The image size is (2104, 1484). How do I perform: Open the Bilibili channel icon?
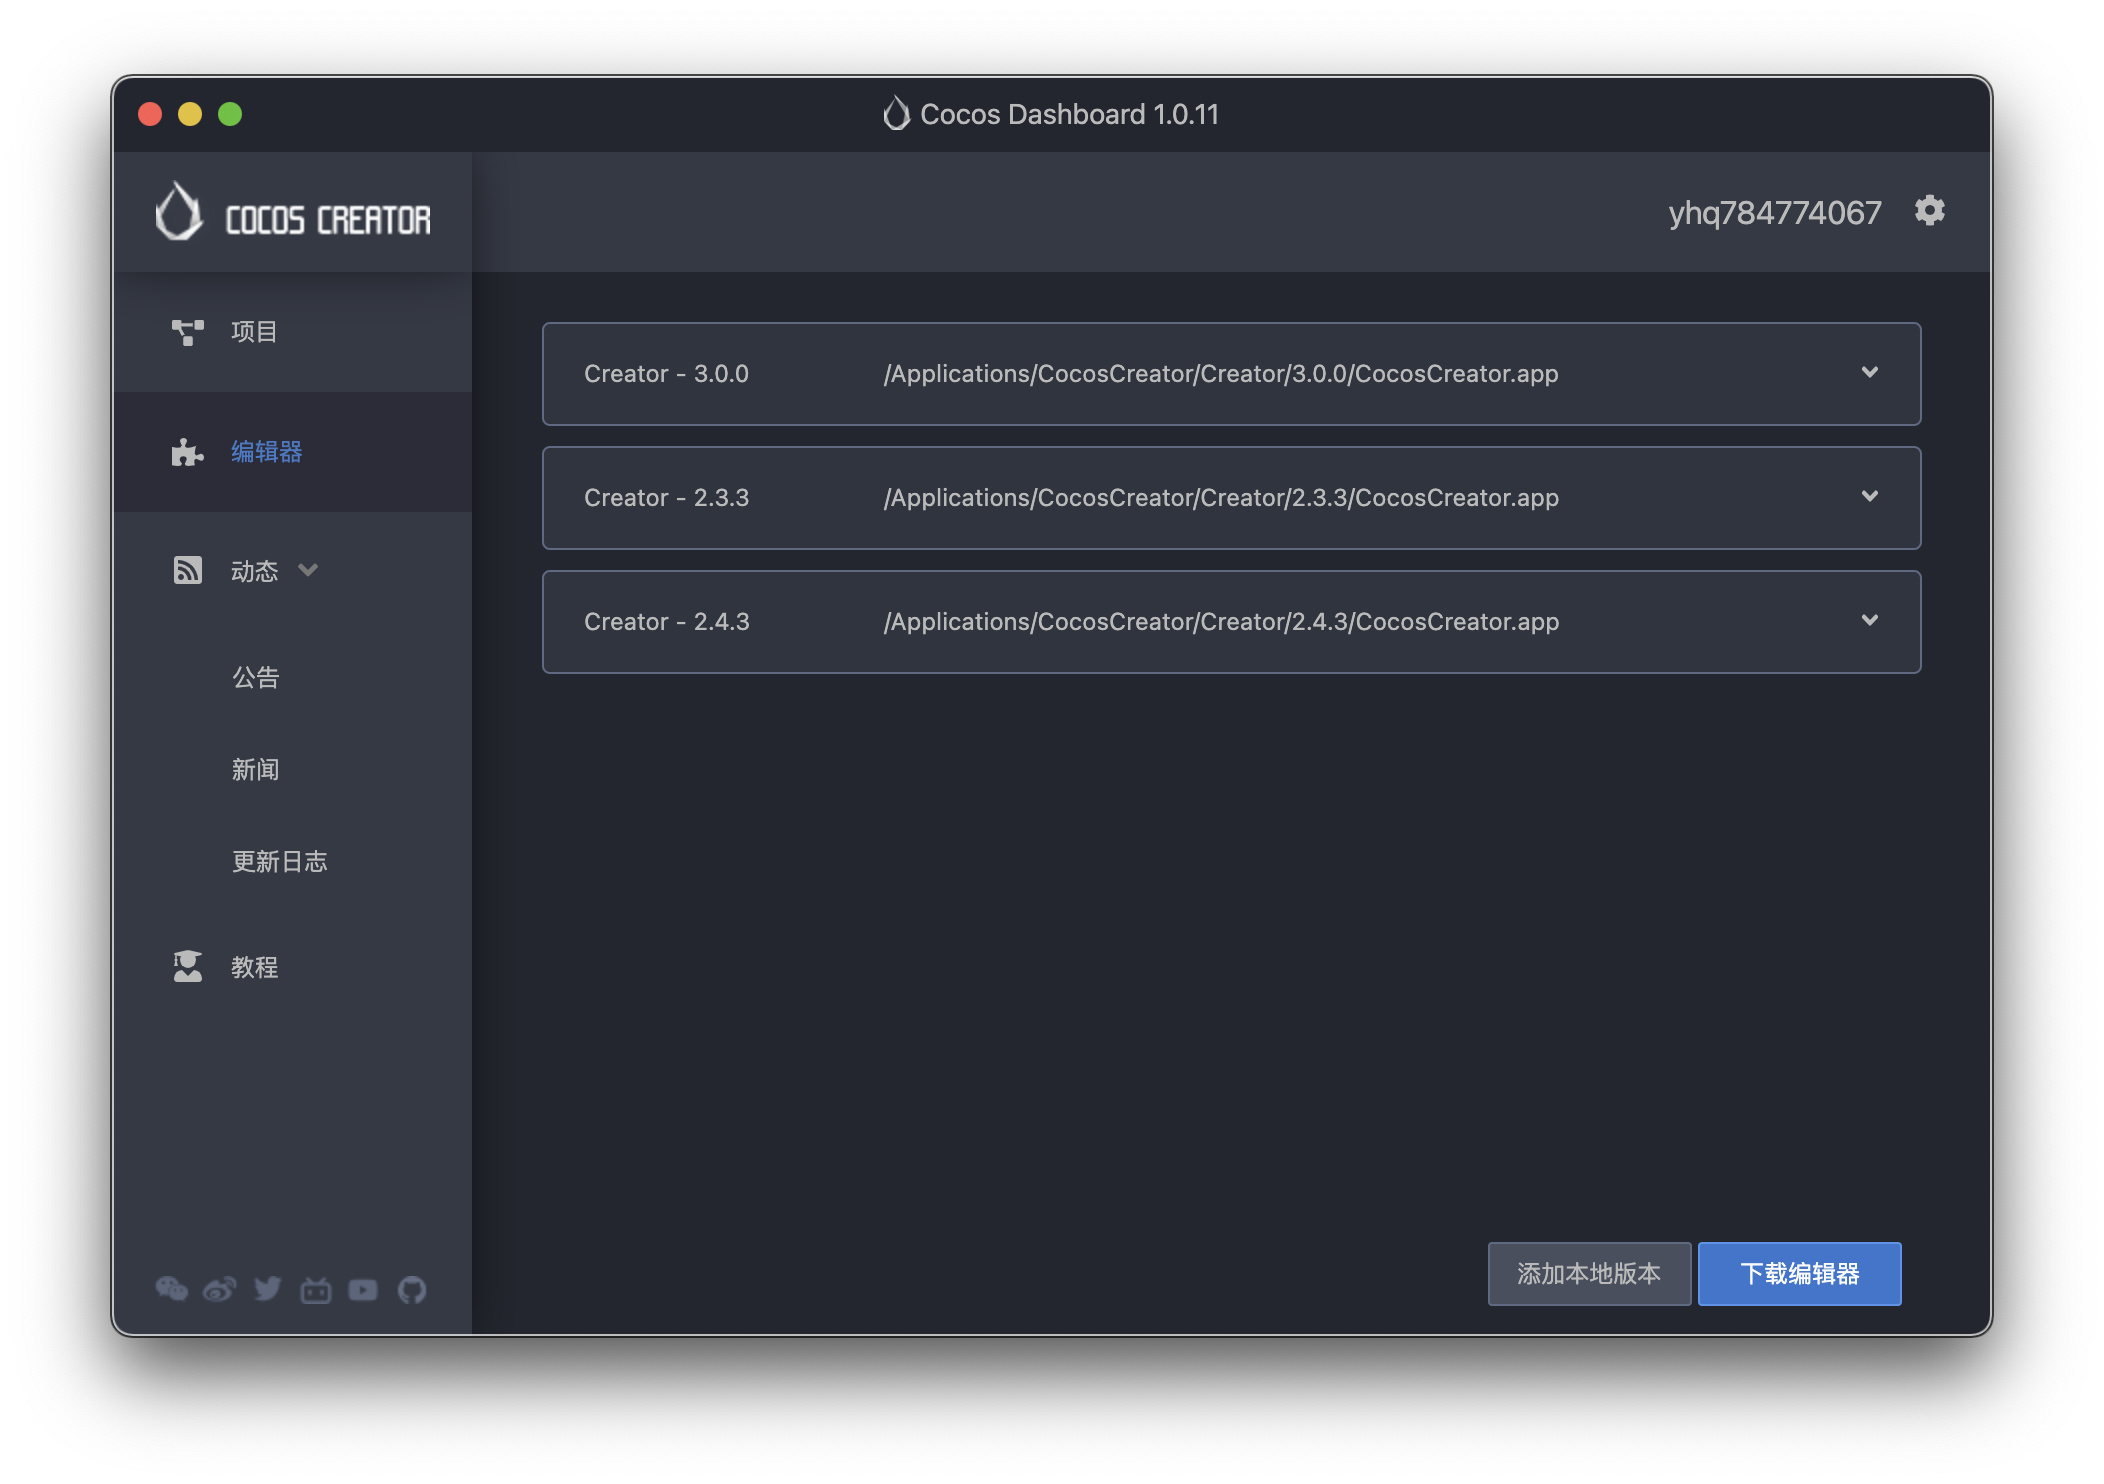click(x=315, y=1290)
